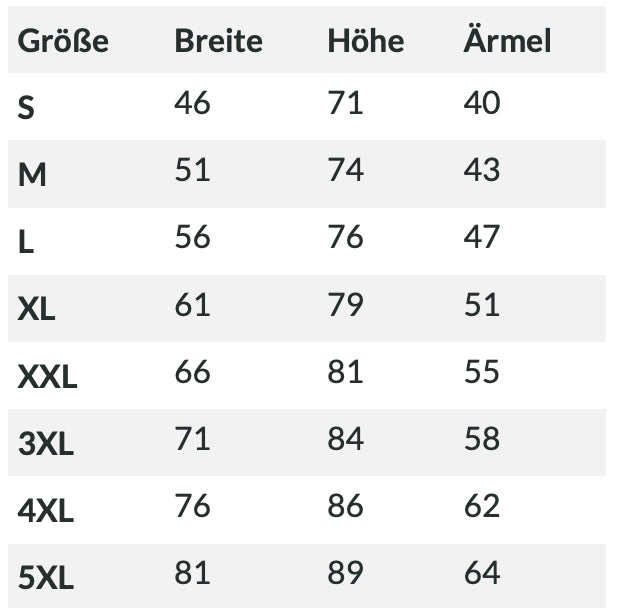Screen dimensions: 620x608
Task: Click the L size row label
Action: pyautogui.click(x=26, y=242)
